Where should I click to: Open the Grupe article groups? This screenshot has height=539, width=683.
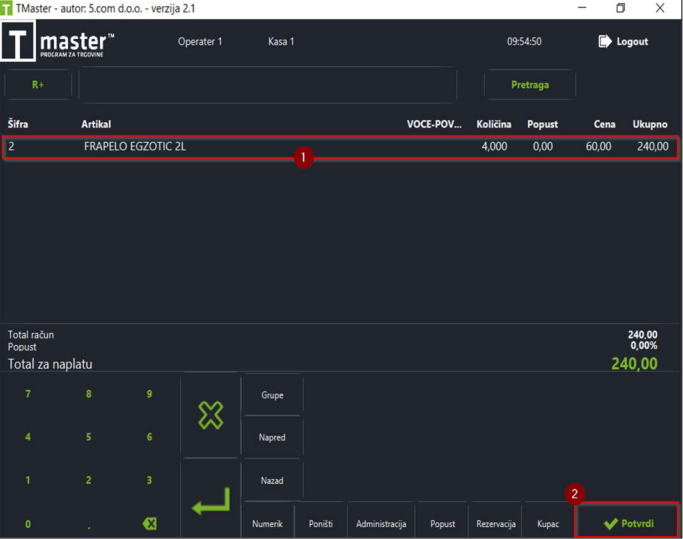272,395
